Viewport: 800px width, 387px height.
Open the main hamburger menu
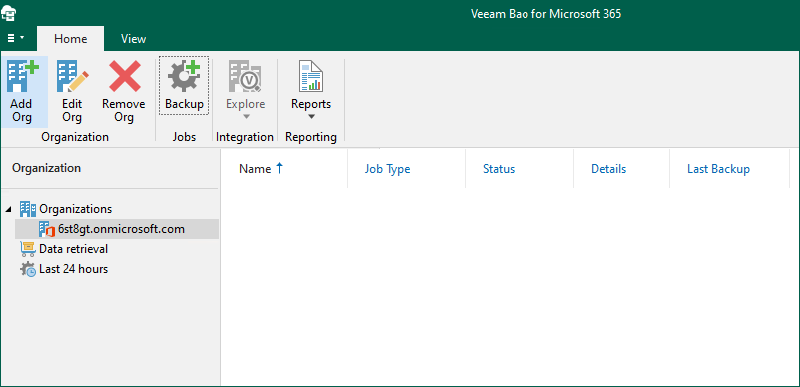[x=16, y=38]
